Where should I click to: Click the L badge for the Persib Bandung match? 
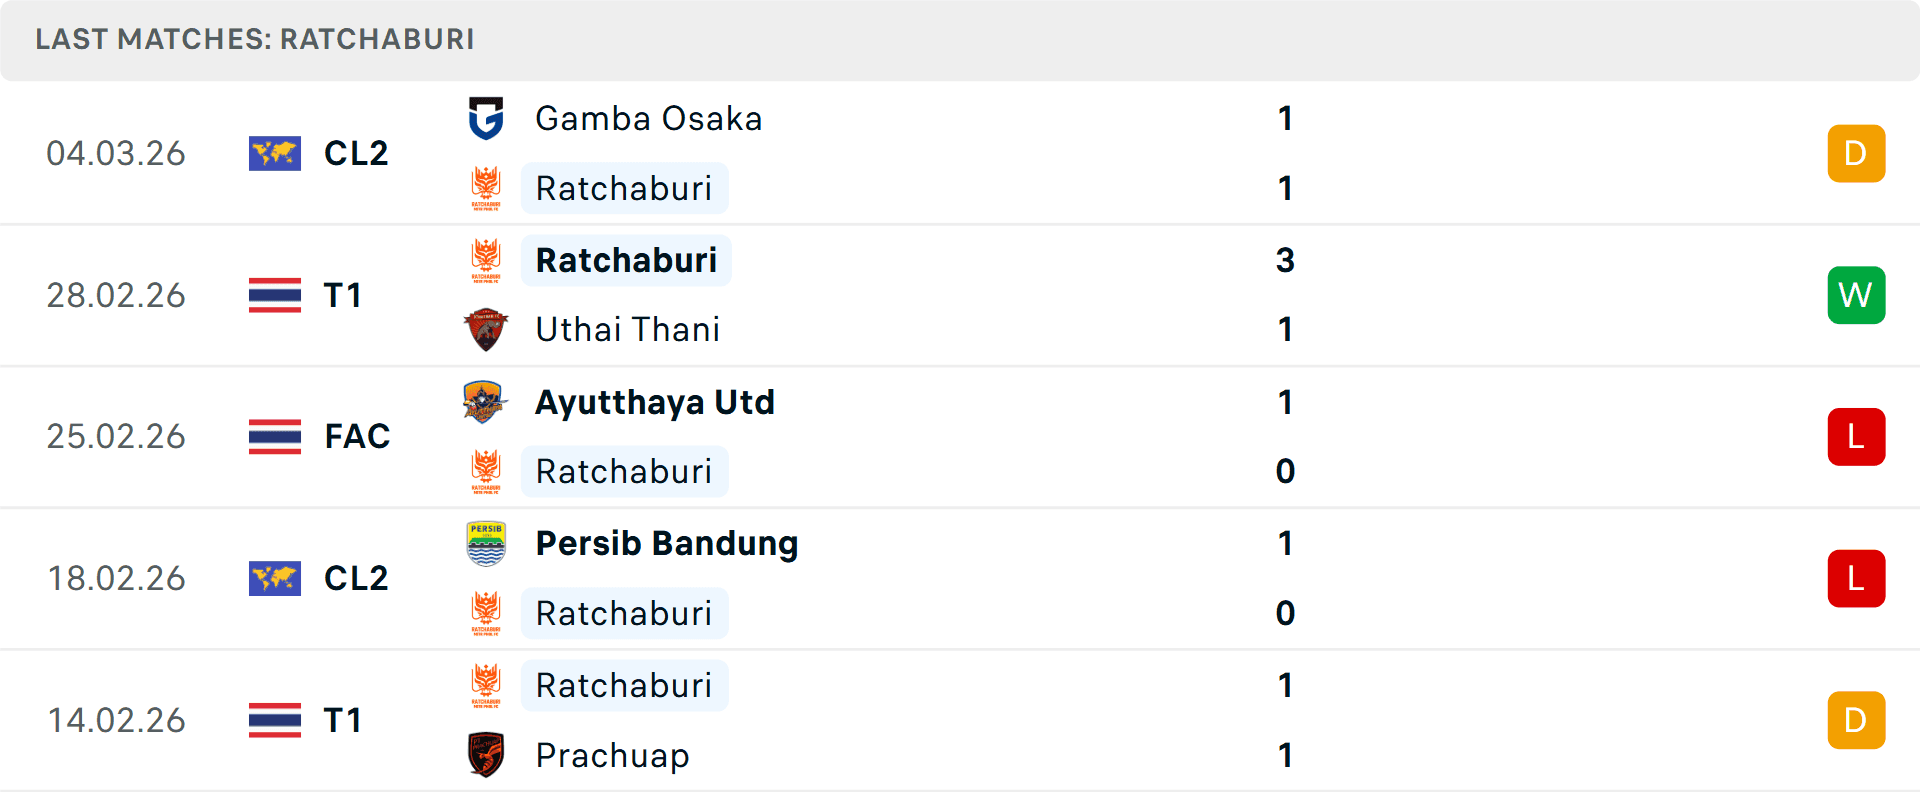(1856, 578)
